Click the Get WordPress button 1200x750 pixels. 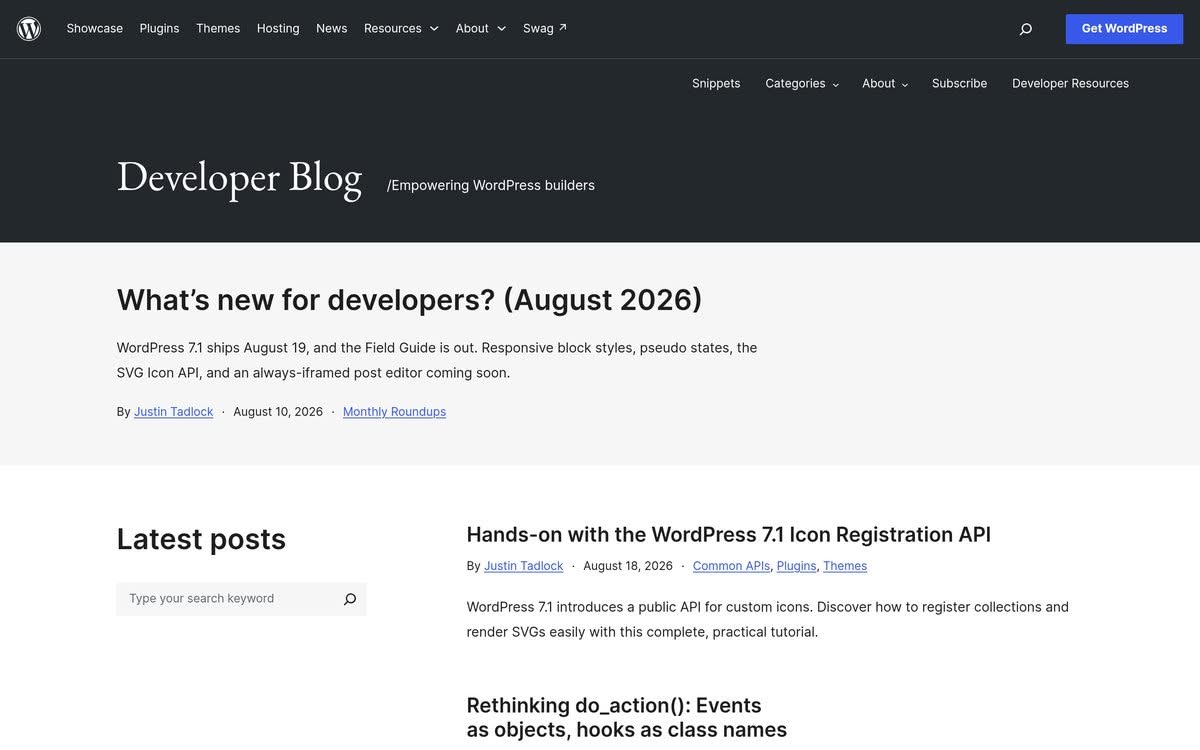(1124, 29)
